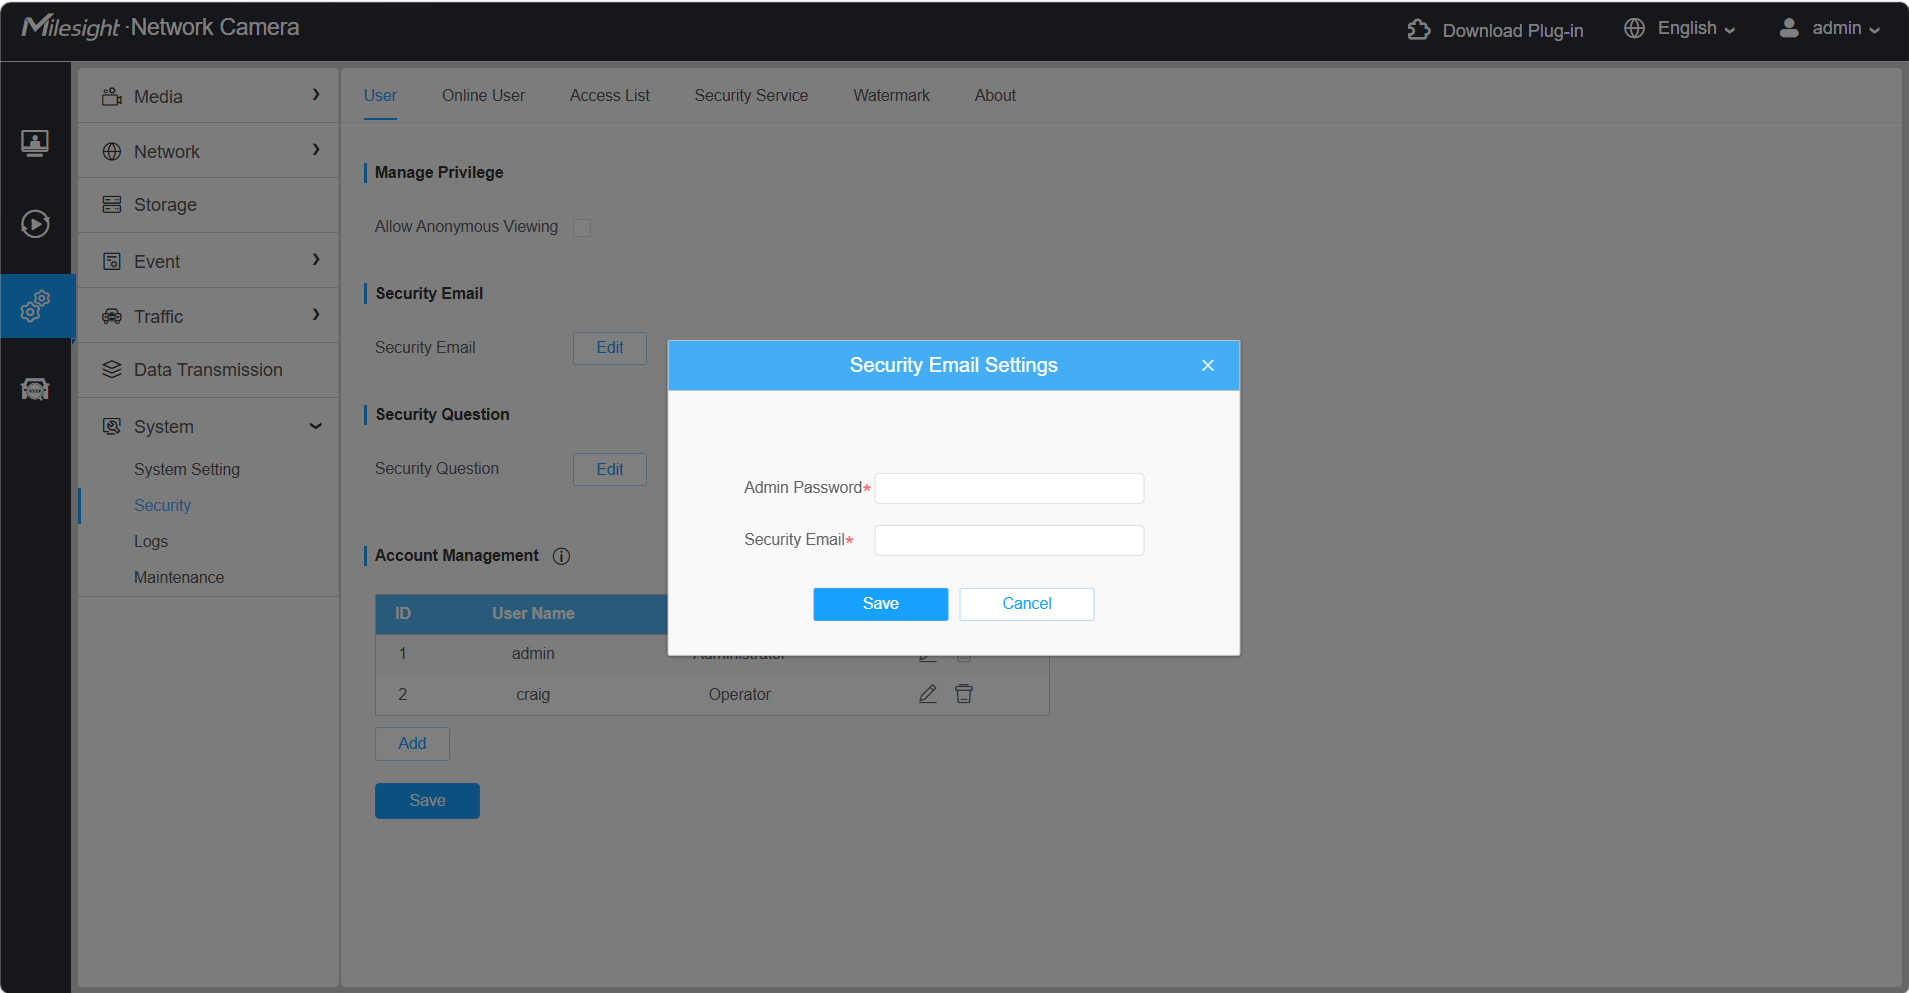
Task: Click Save in the email settings dialog
Action: (x=880, y=604)
